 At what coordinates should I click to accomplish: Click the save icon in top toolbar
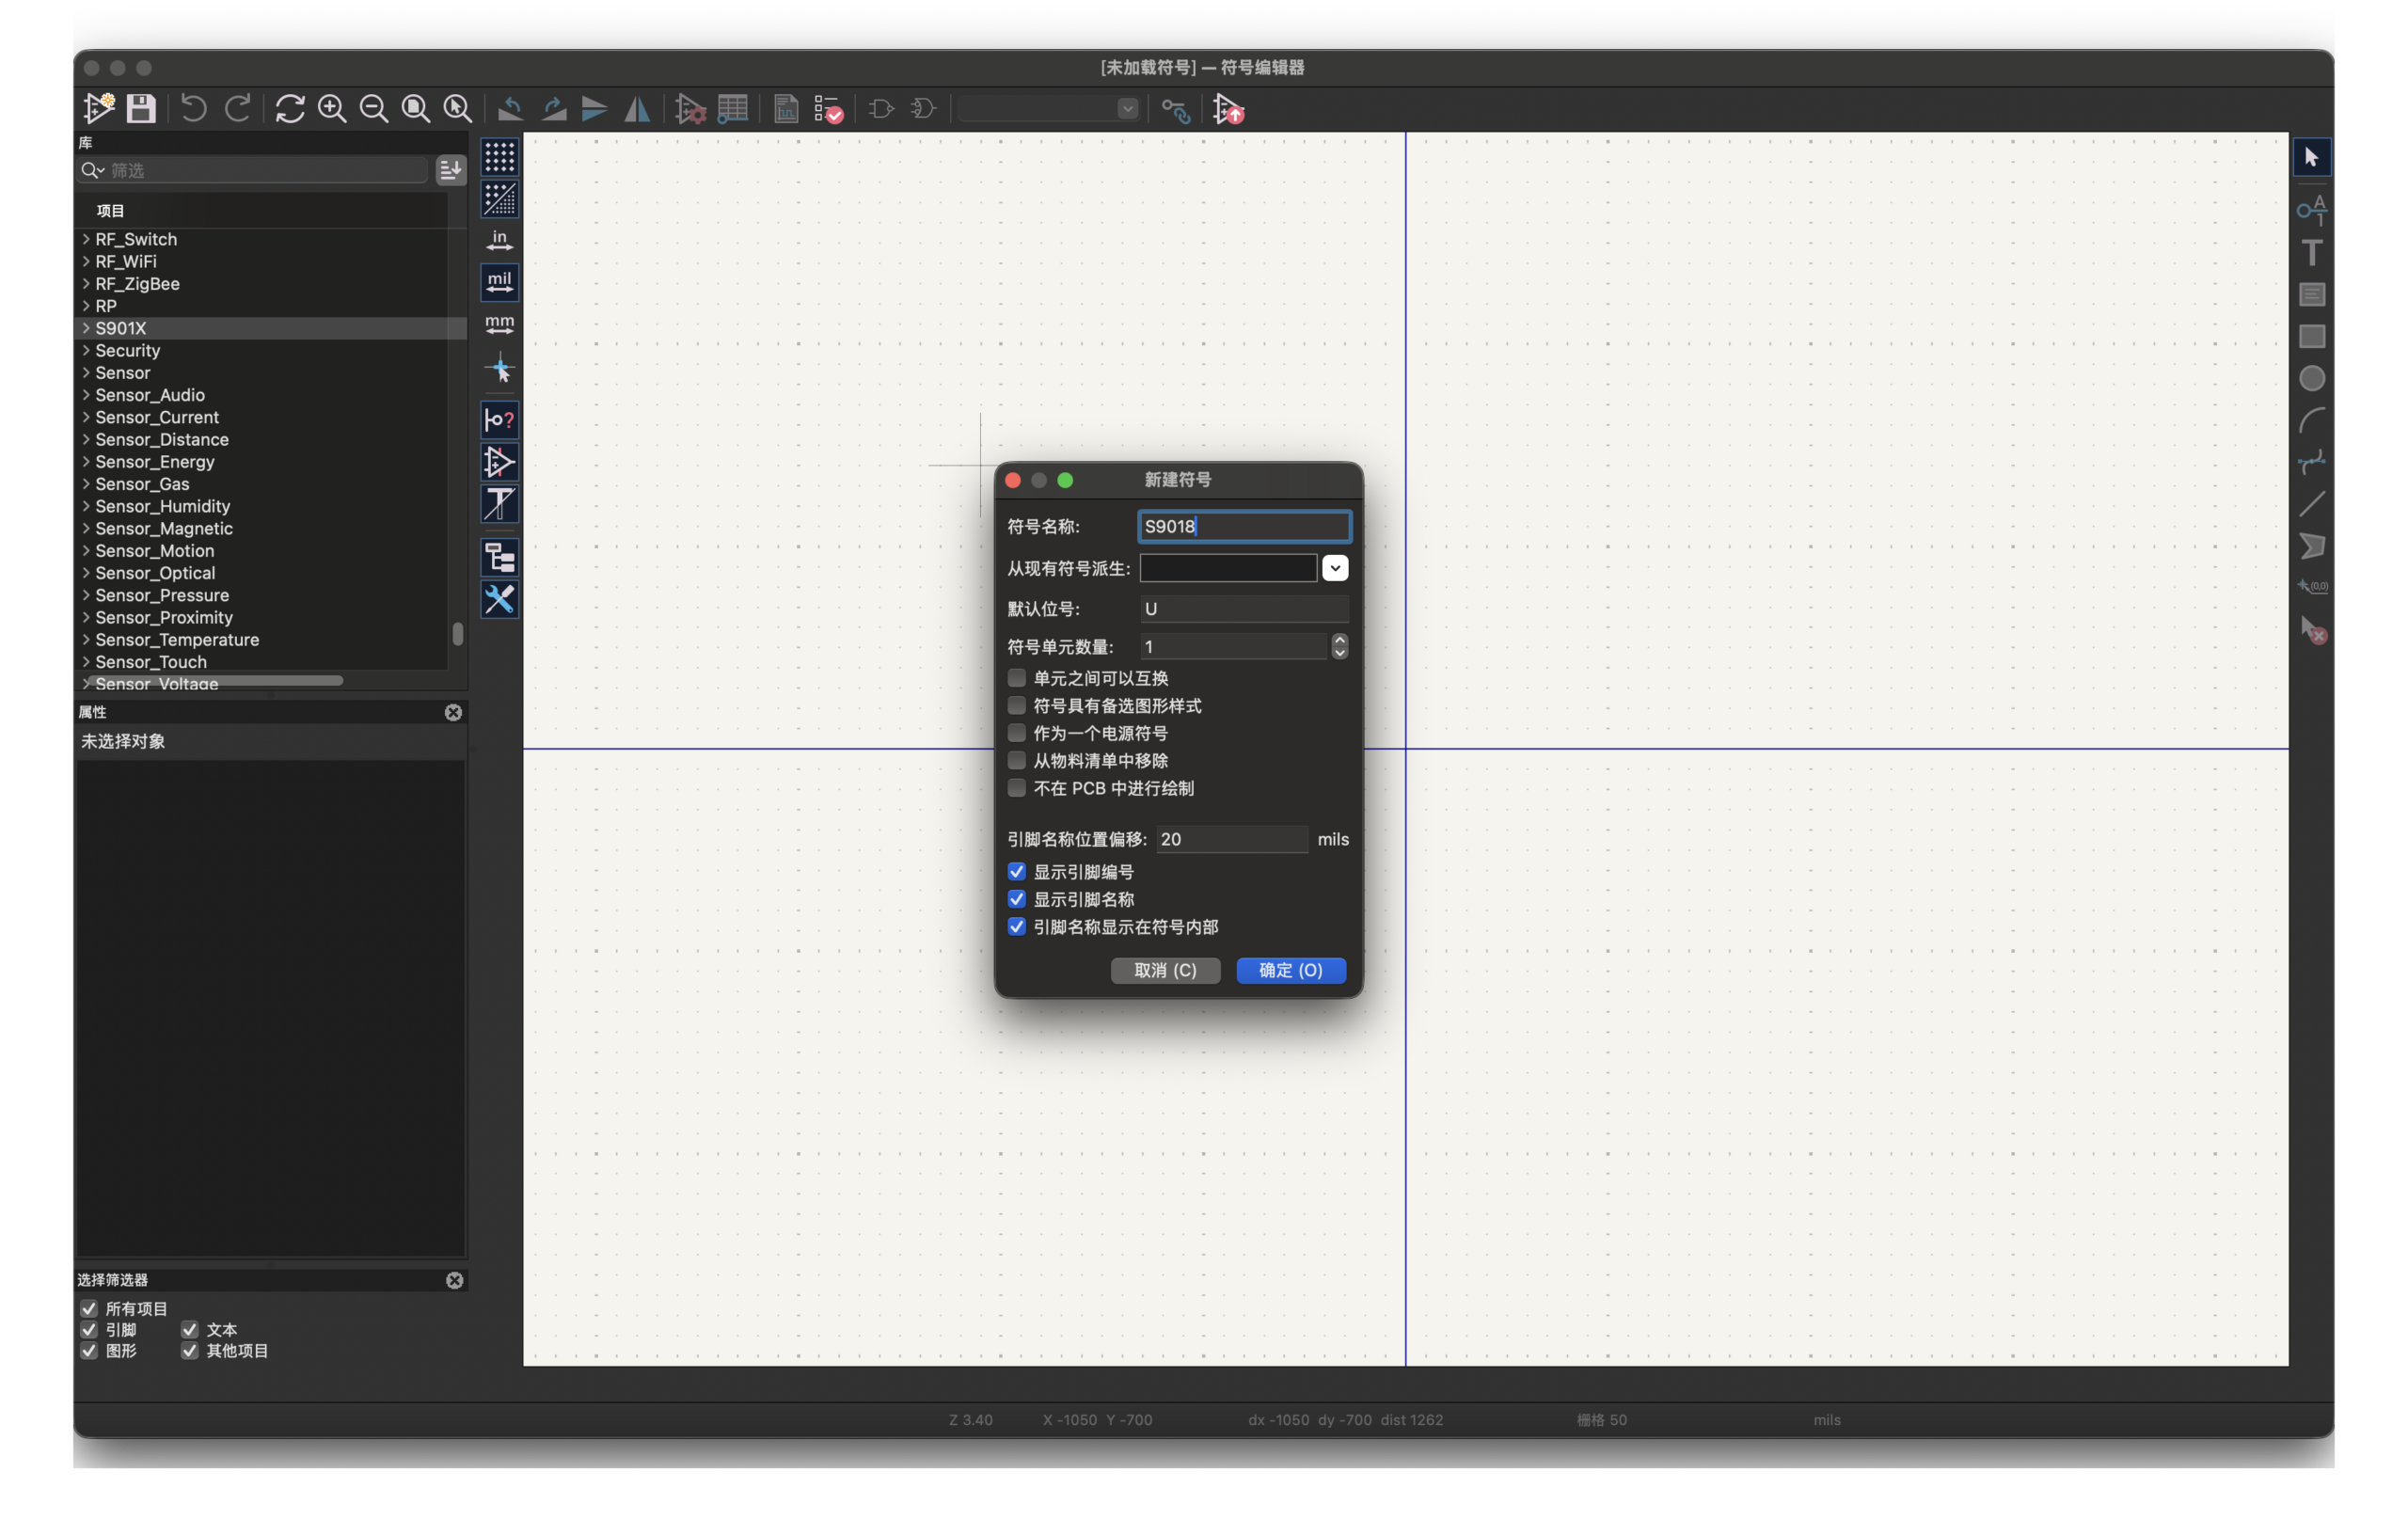(141, 108)
